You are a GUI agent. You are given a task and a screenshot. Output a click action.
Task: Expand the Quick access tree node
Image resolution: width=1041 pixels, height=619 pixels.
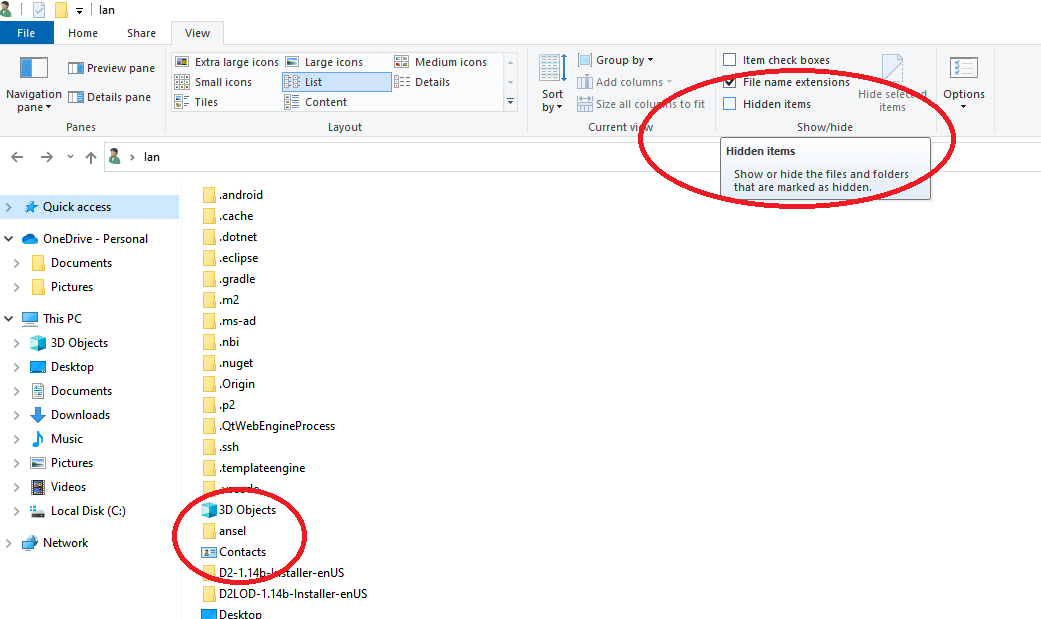tap(9, 207)
